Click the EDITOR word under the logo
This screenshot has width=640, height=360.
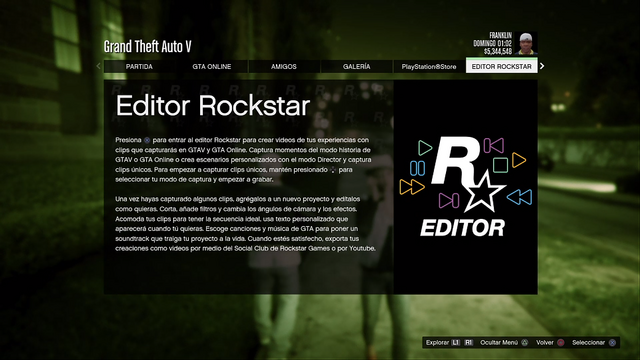point(462,228)
